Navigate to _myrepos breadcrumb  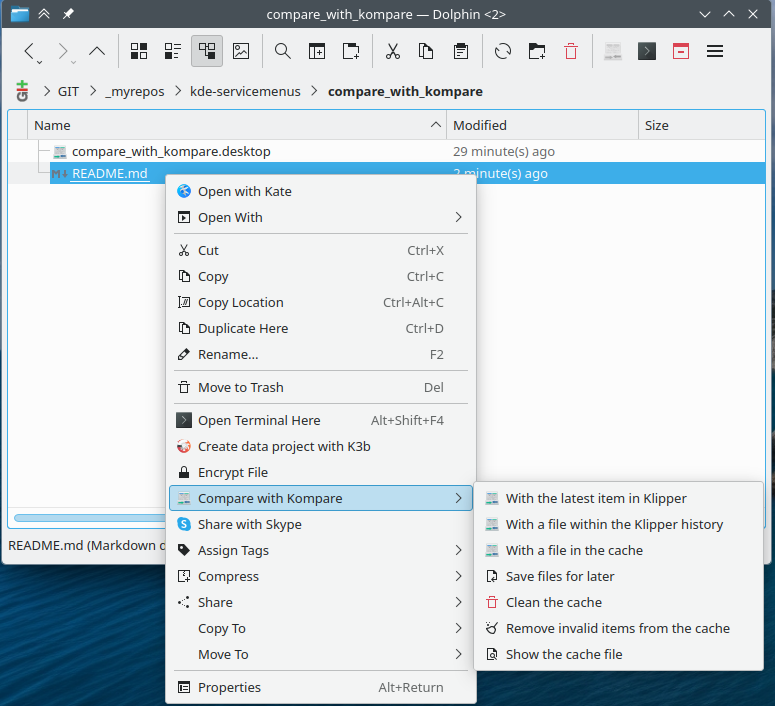coord(134,91)
